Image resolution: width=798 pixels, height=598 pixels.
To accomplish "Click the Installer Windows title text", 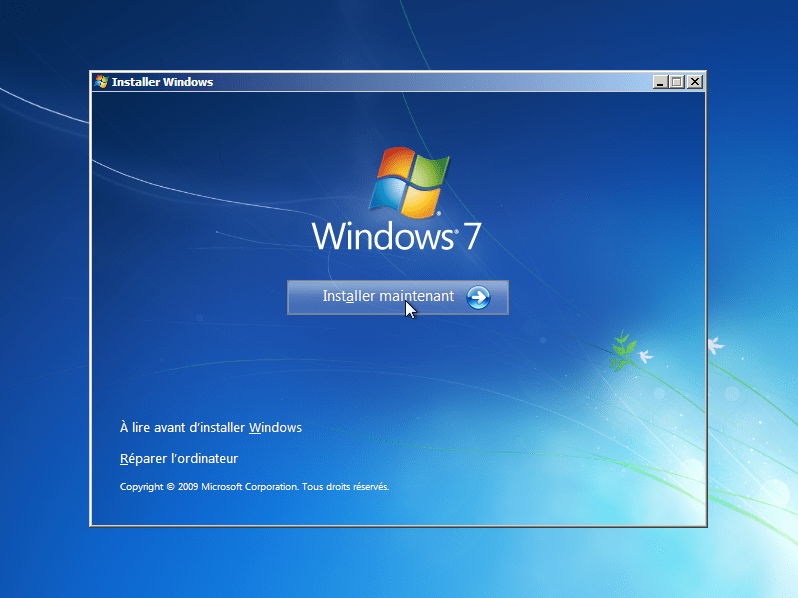I will pos(162,82).
